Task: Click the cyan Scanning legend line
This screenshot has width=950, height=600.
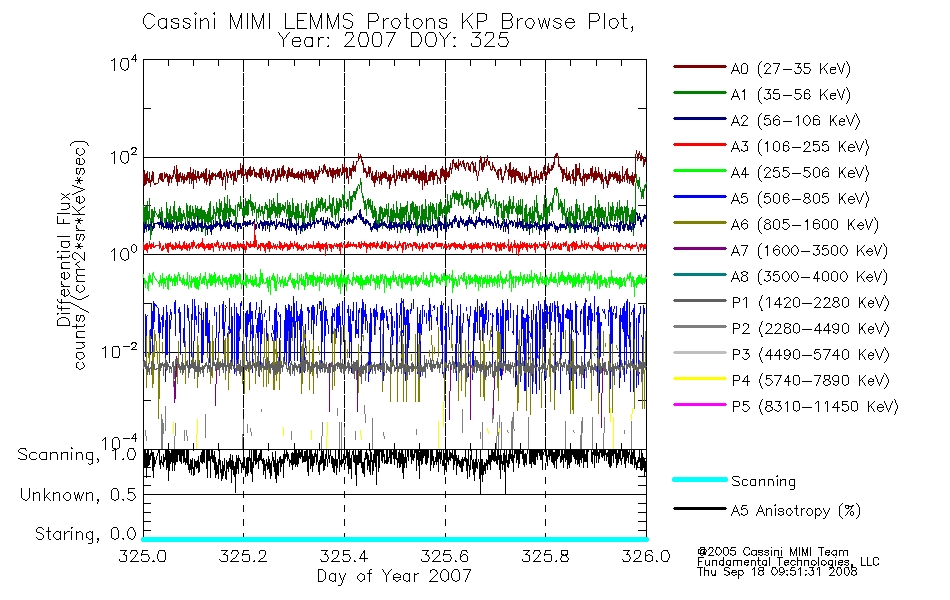Action: coord(700,479)
